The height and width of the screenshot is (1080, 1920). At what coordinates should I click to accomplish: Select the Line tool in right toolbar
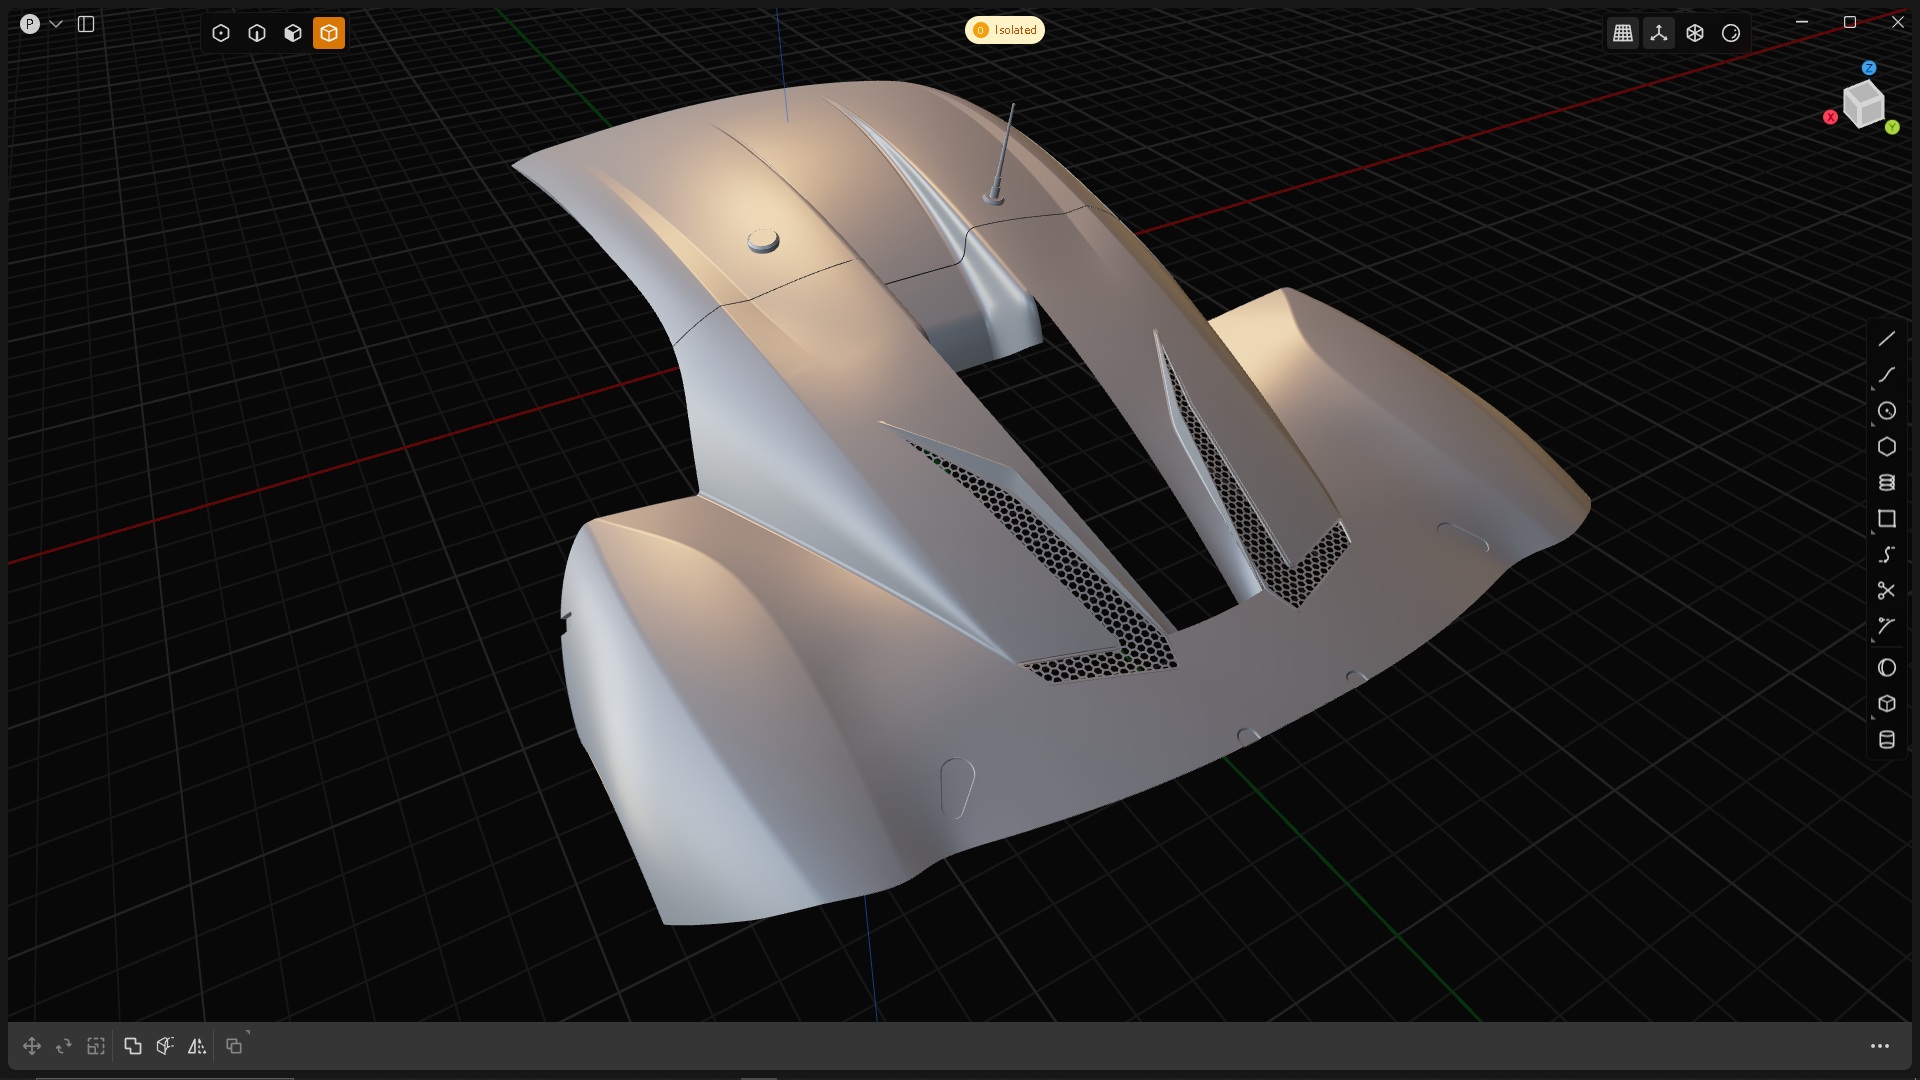tap(1886, 339)
